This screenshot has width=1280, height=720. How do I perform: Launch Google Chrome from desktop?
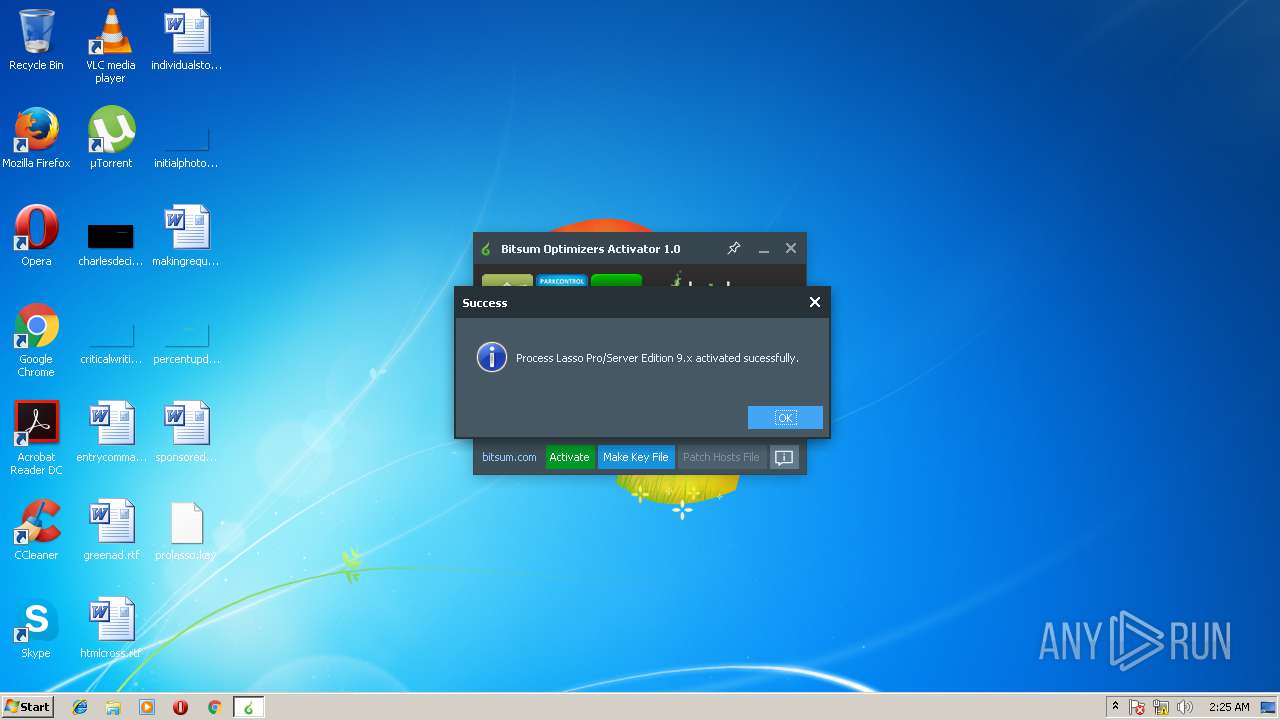[36, 340]
